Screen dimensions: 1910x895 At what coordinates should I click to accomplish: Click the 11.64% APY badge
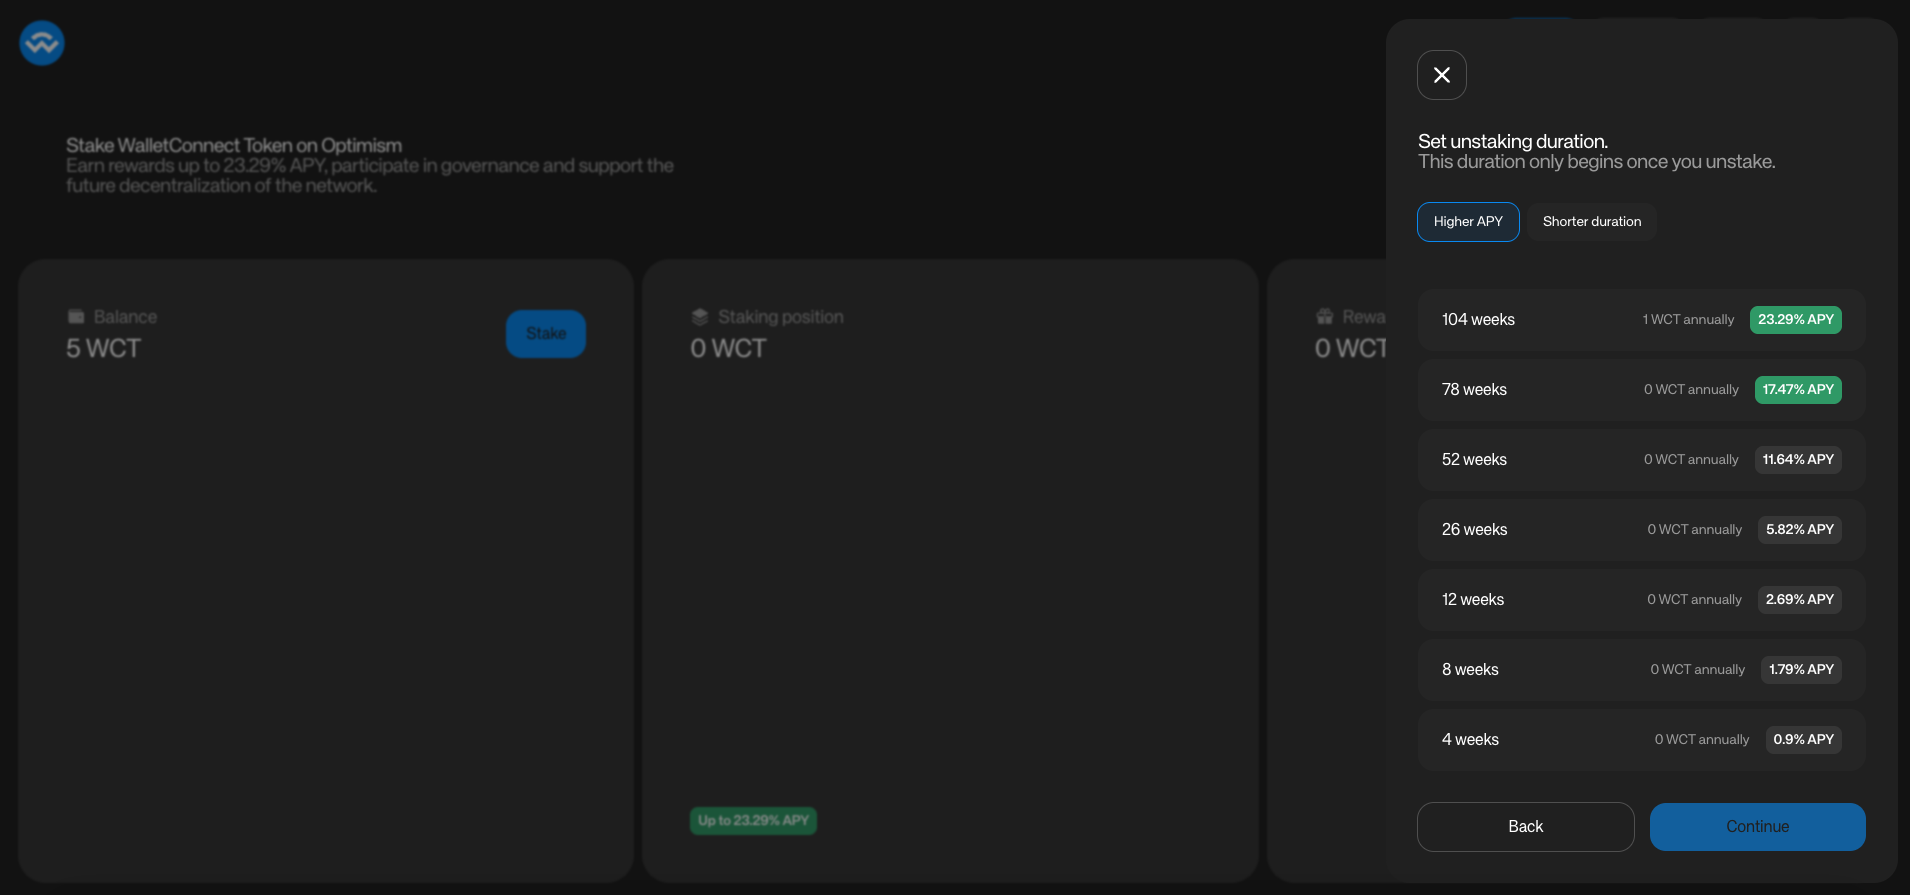pos(1798,460)
